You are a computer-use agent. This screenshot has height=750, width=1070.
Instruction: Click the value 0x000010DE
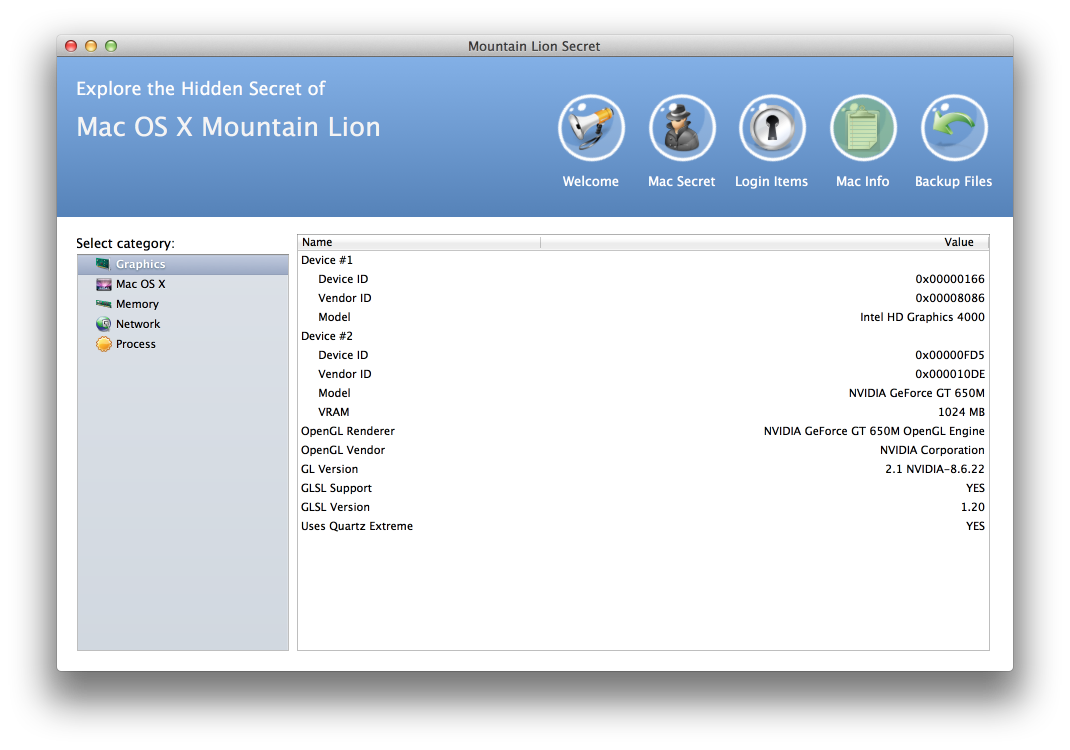click(950, 374)
